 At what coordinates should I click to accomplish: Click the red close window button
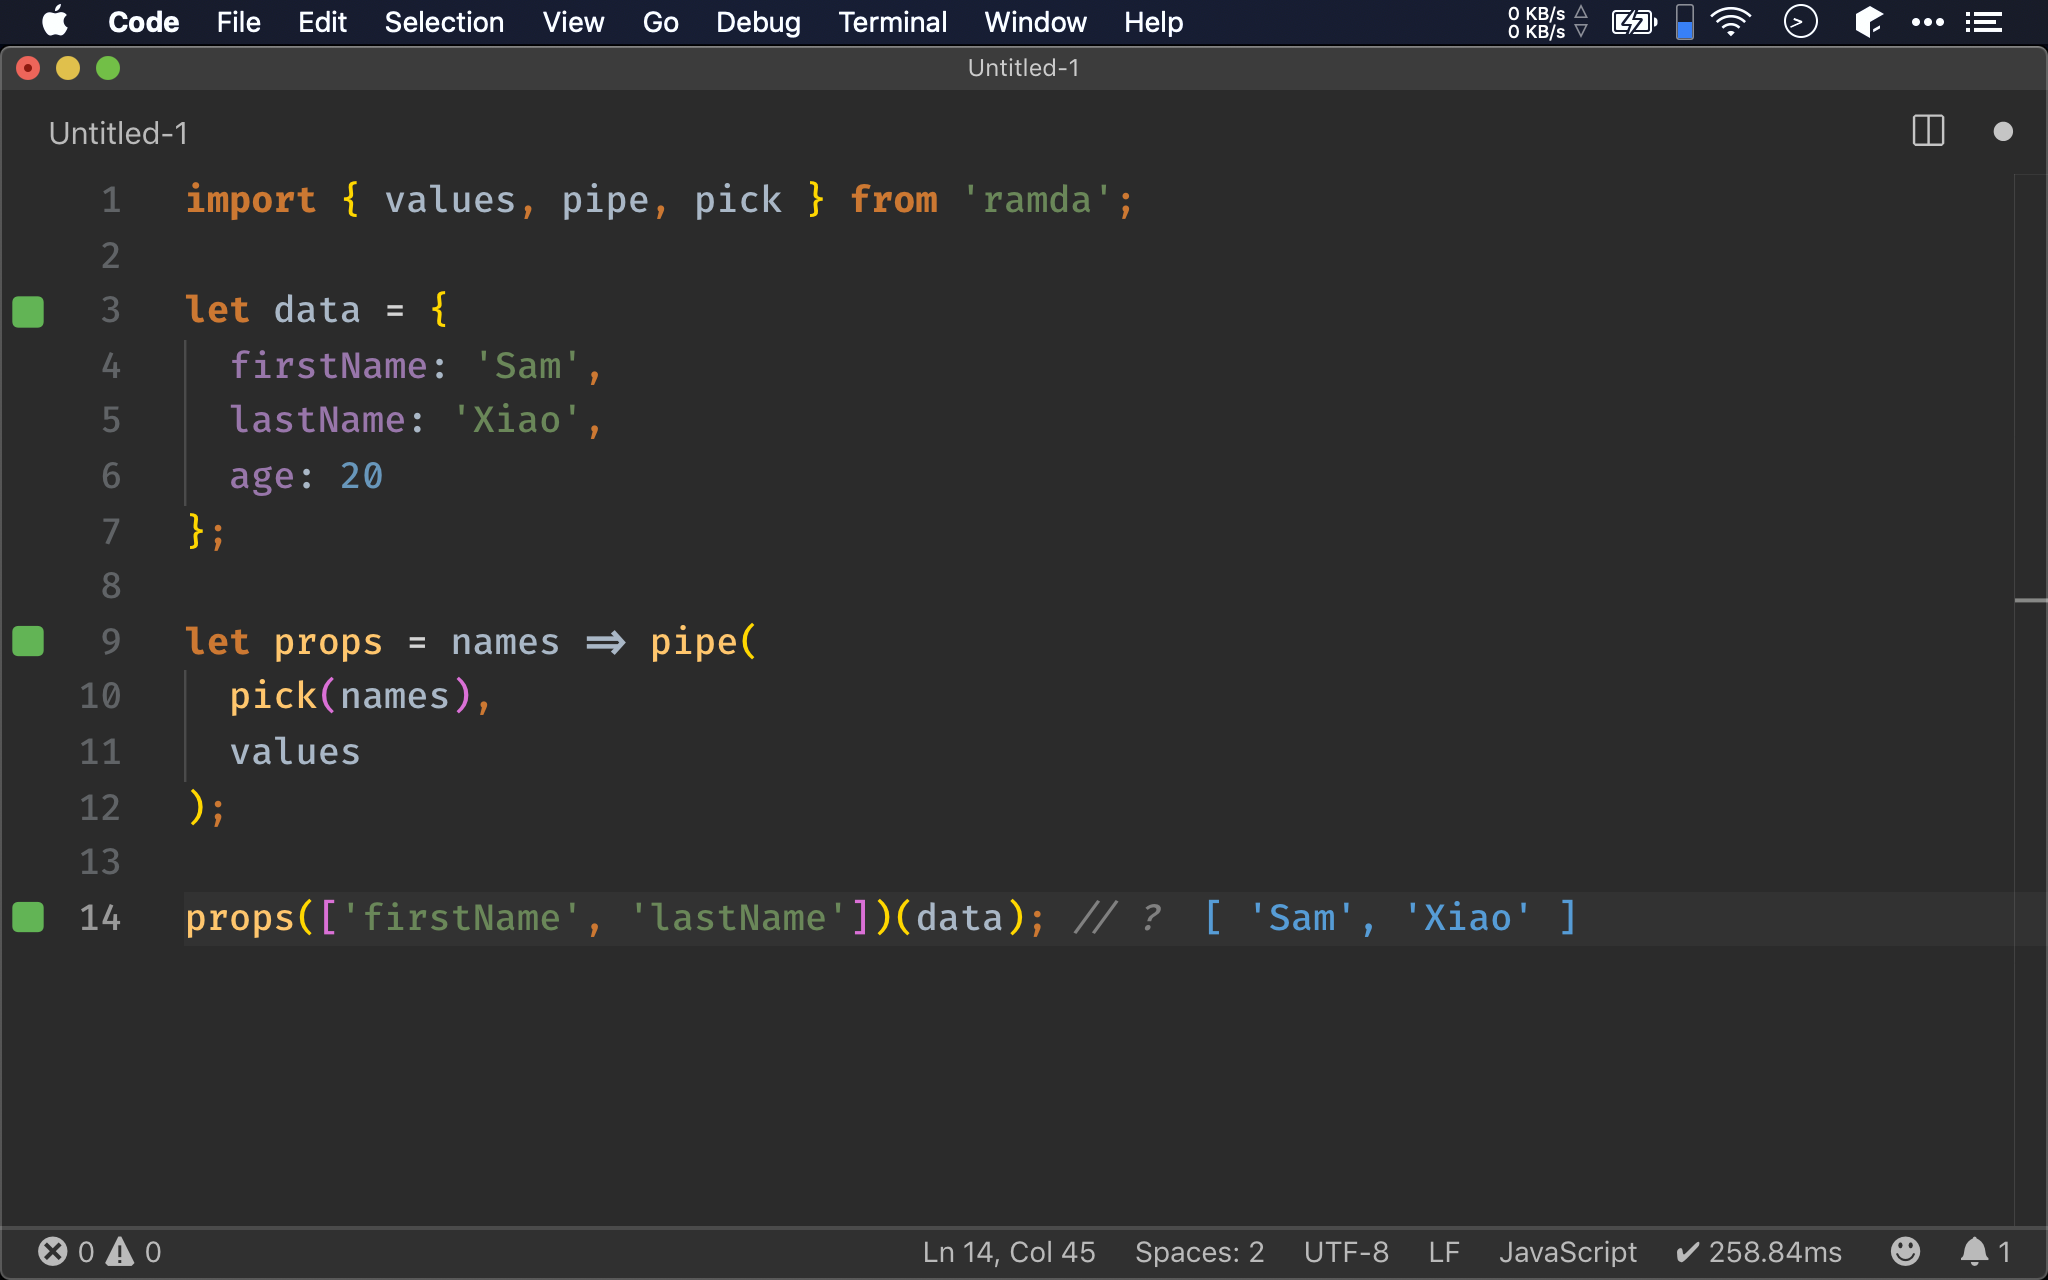(x=28, y=68)
